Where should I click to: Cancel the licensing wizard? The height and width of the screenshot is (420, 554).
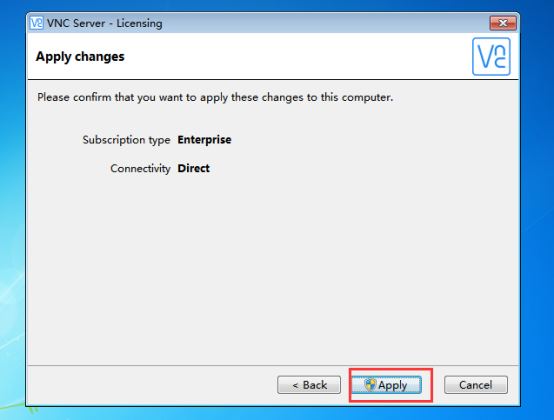pos(476,385)
